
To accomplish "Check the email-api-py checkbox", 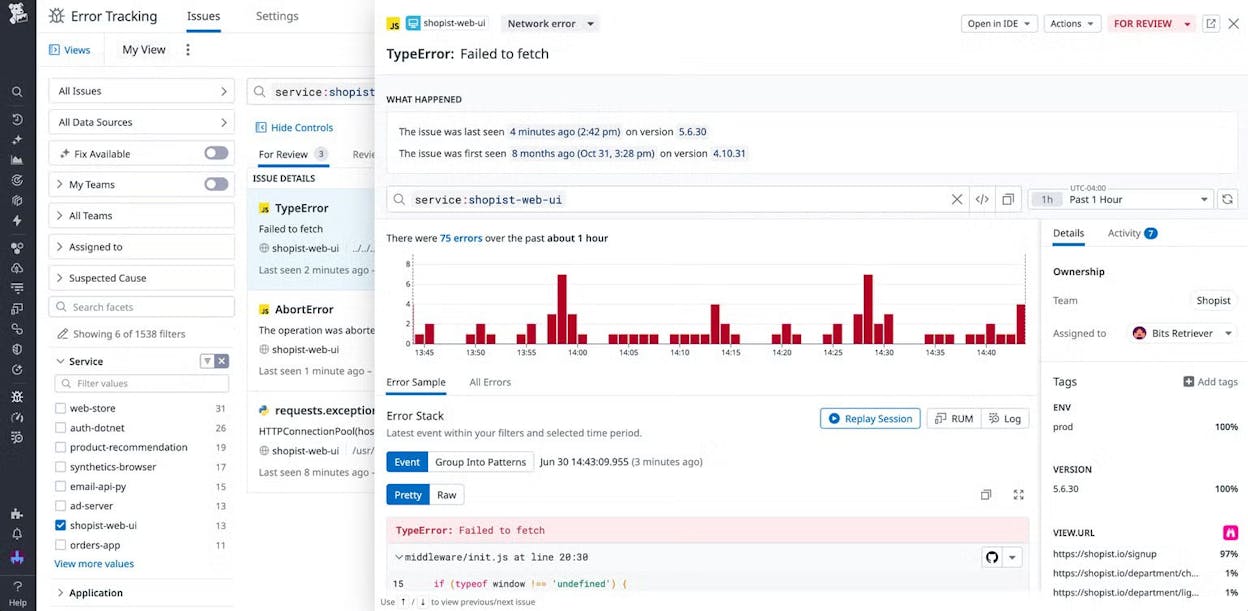I will [x=60, y=487].
